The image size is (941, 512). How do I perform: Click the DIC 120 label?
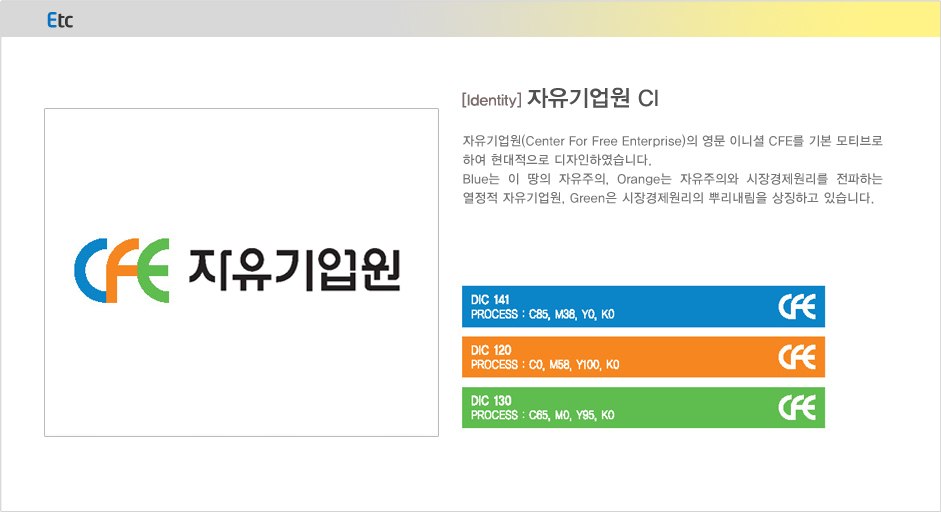click(x=491, y=350)
